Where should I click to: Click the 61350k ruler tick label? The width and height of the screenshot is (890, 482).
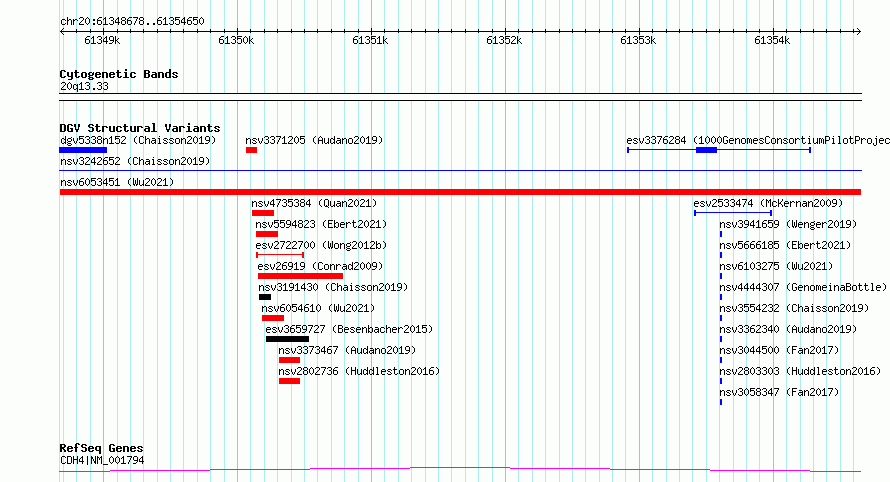(236, 40)
